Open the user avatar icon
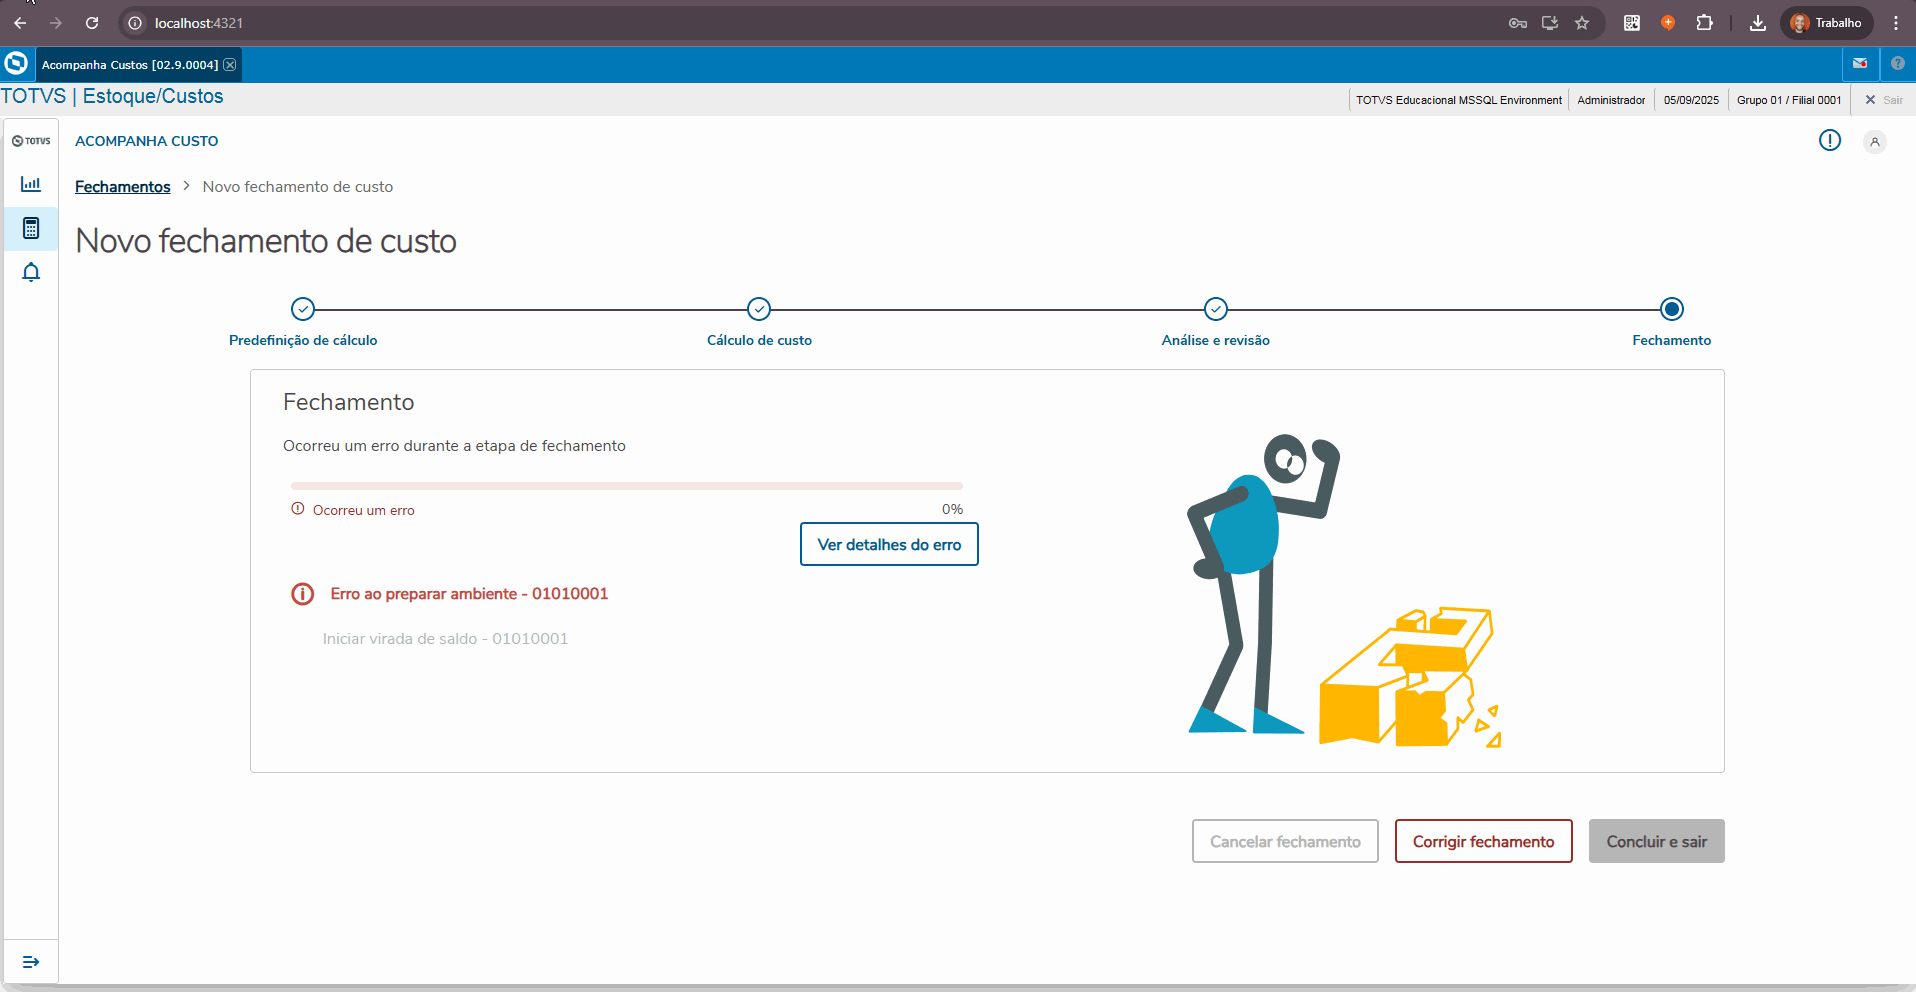The height and width of the screenshot is (992, 1916). click(1875, 142)
